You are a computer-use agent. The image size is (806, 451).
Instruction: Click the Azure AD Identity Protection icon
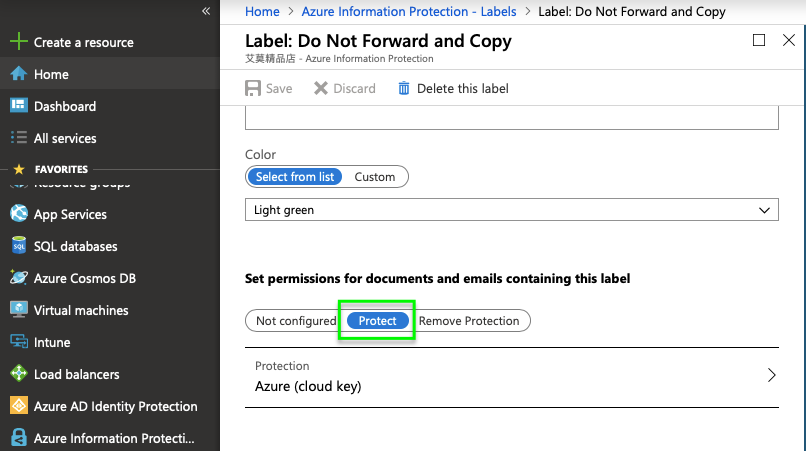click(x=19, y=406)
